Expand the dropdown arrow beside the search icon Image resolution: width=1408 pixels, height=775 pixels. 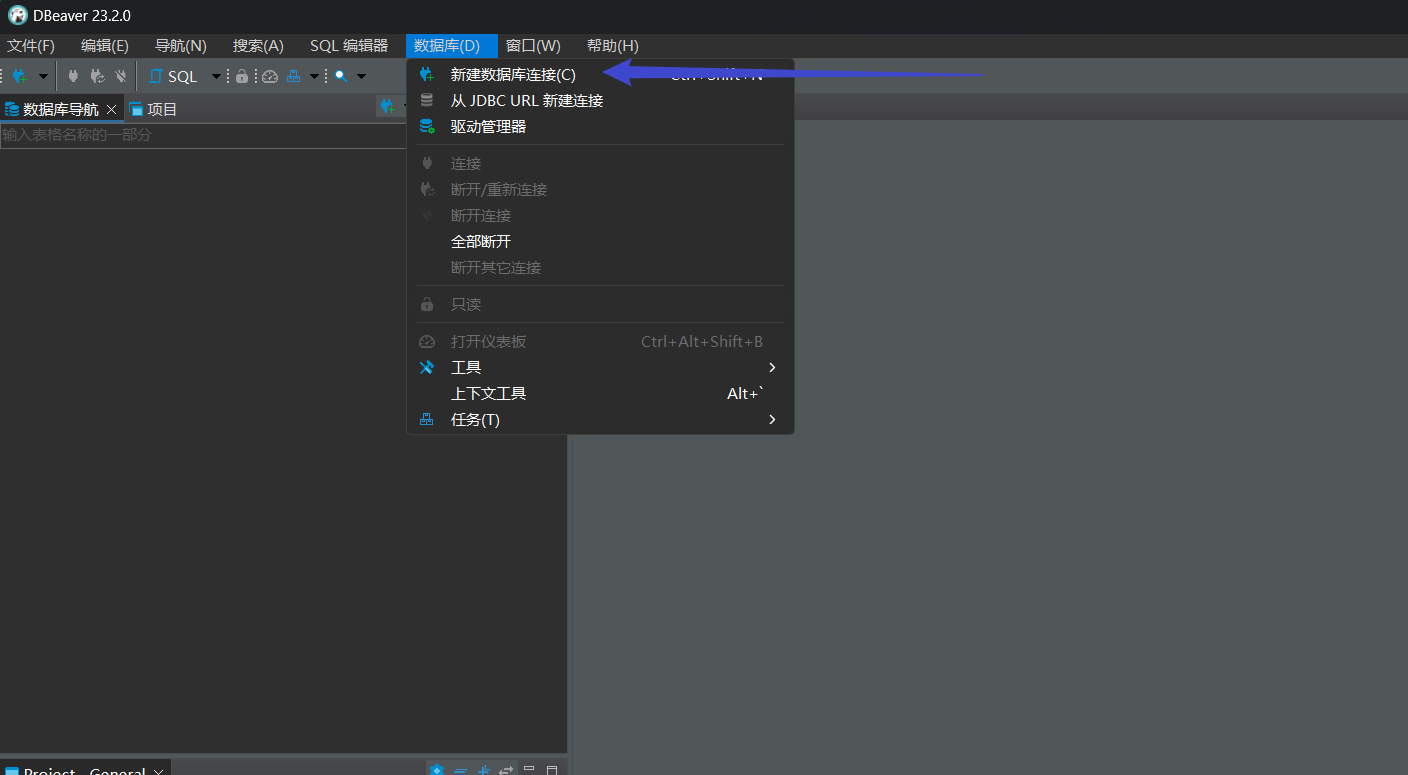pos(361,76)
